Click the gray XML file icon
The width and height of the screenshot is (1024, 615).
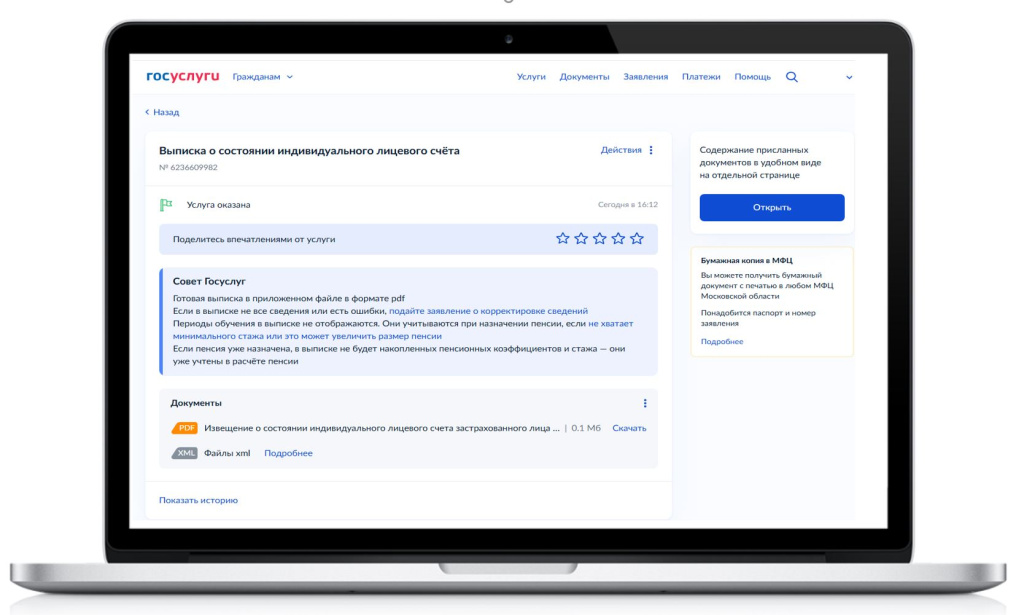(185, 453)
